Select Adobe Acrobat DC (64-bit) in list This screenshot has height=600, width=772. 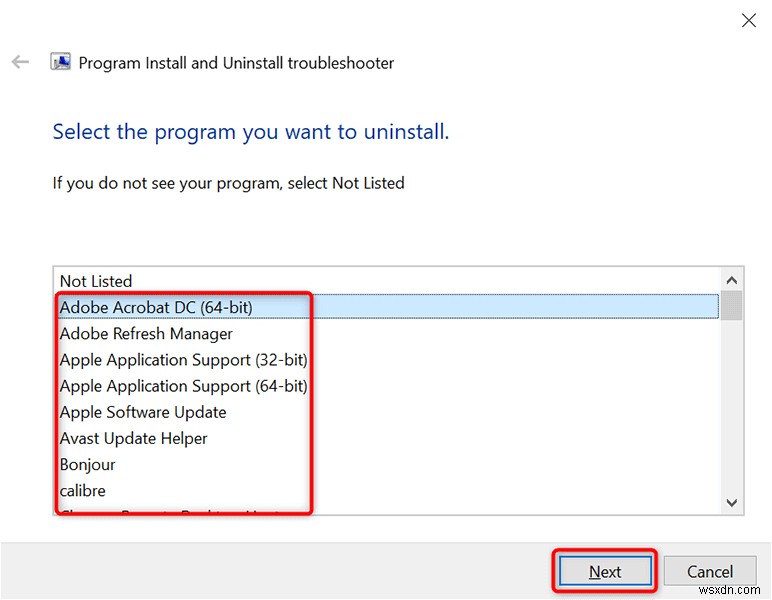[x=386, y=307]
